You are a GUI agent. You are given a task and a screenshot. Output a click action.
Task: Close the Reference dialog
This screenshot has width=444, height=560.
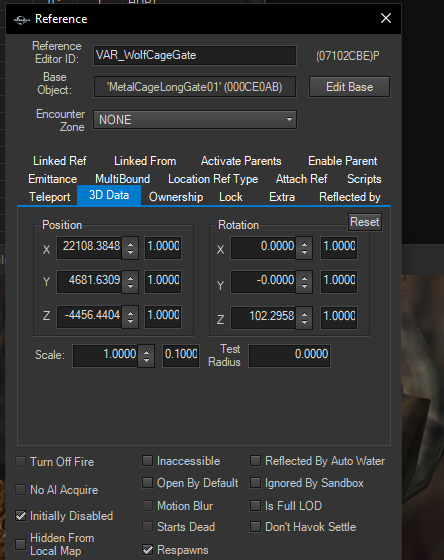pyautogui.click(x=386, y=18)
